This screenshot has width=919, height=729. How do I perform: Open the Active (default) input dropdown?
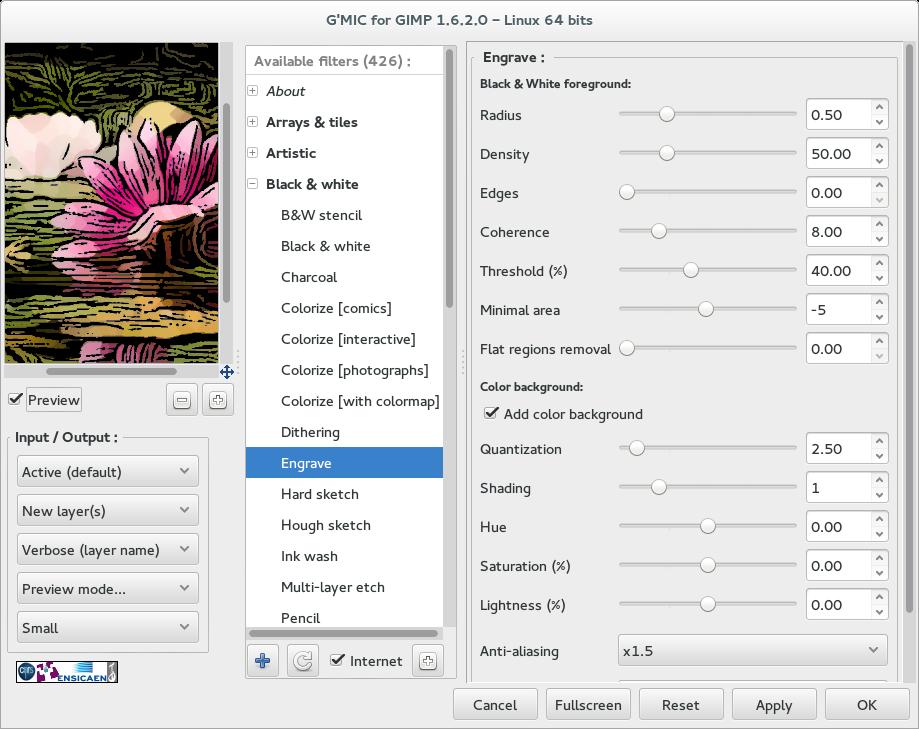click(x=108, y=472)
